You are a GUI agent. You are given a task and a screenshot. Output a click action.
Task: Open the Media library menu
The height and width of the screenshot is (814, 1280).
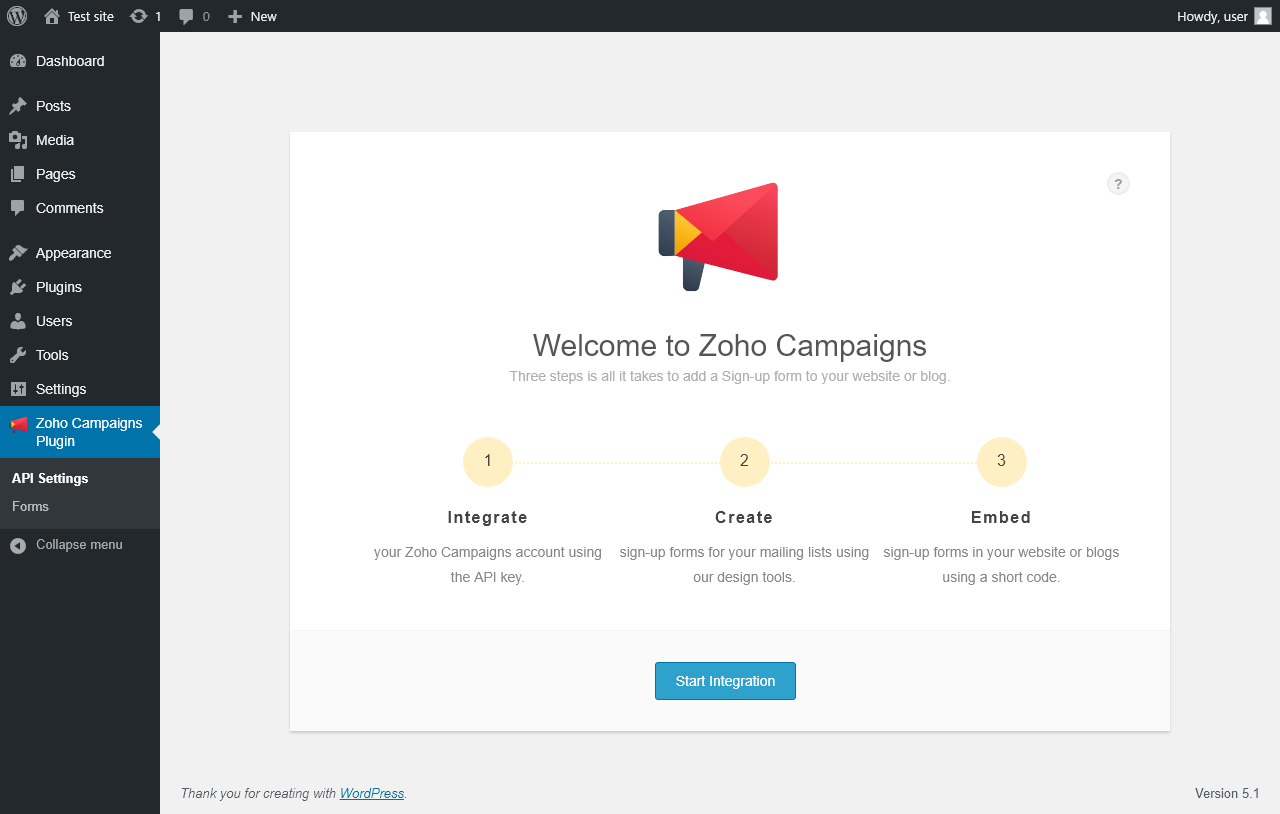click(80, 140)
